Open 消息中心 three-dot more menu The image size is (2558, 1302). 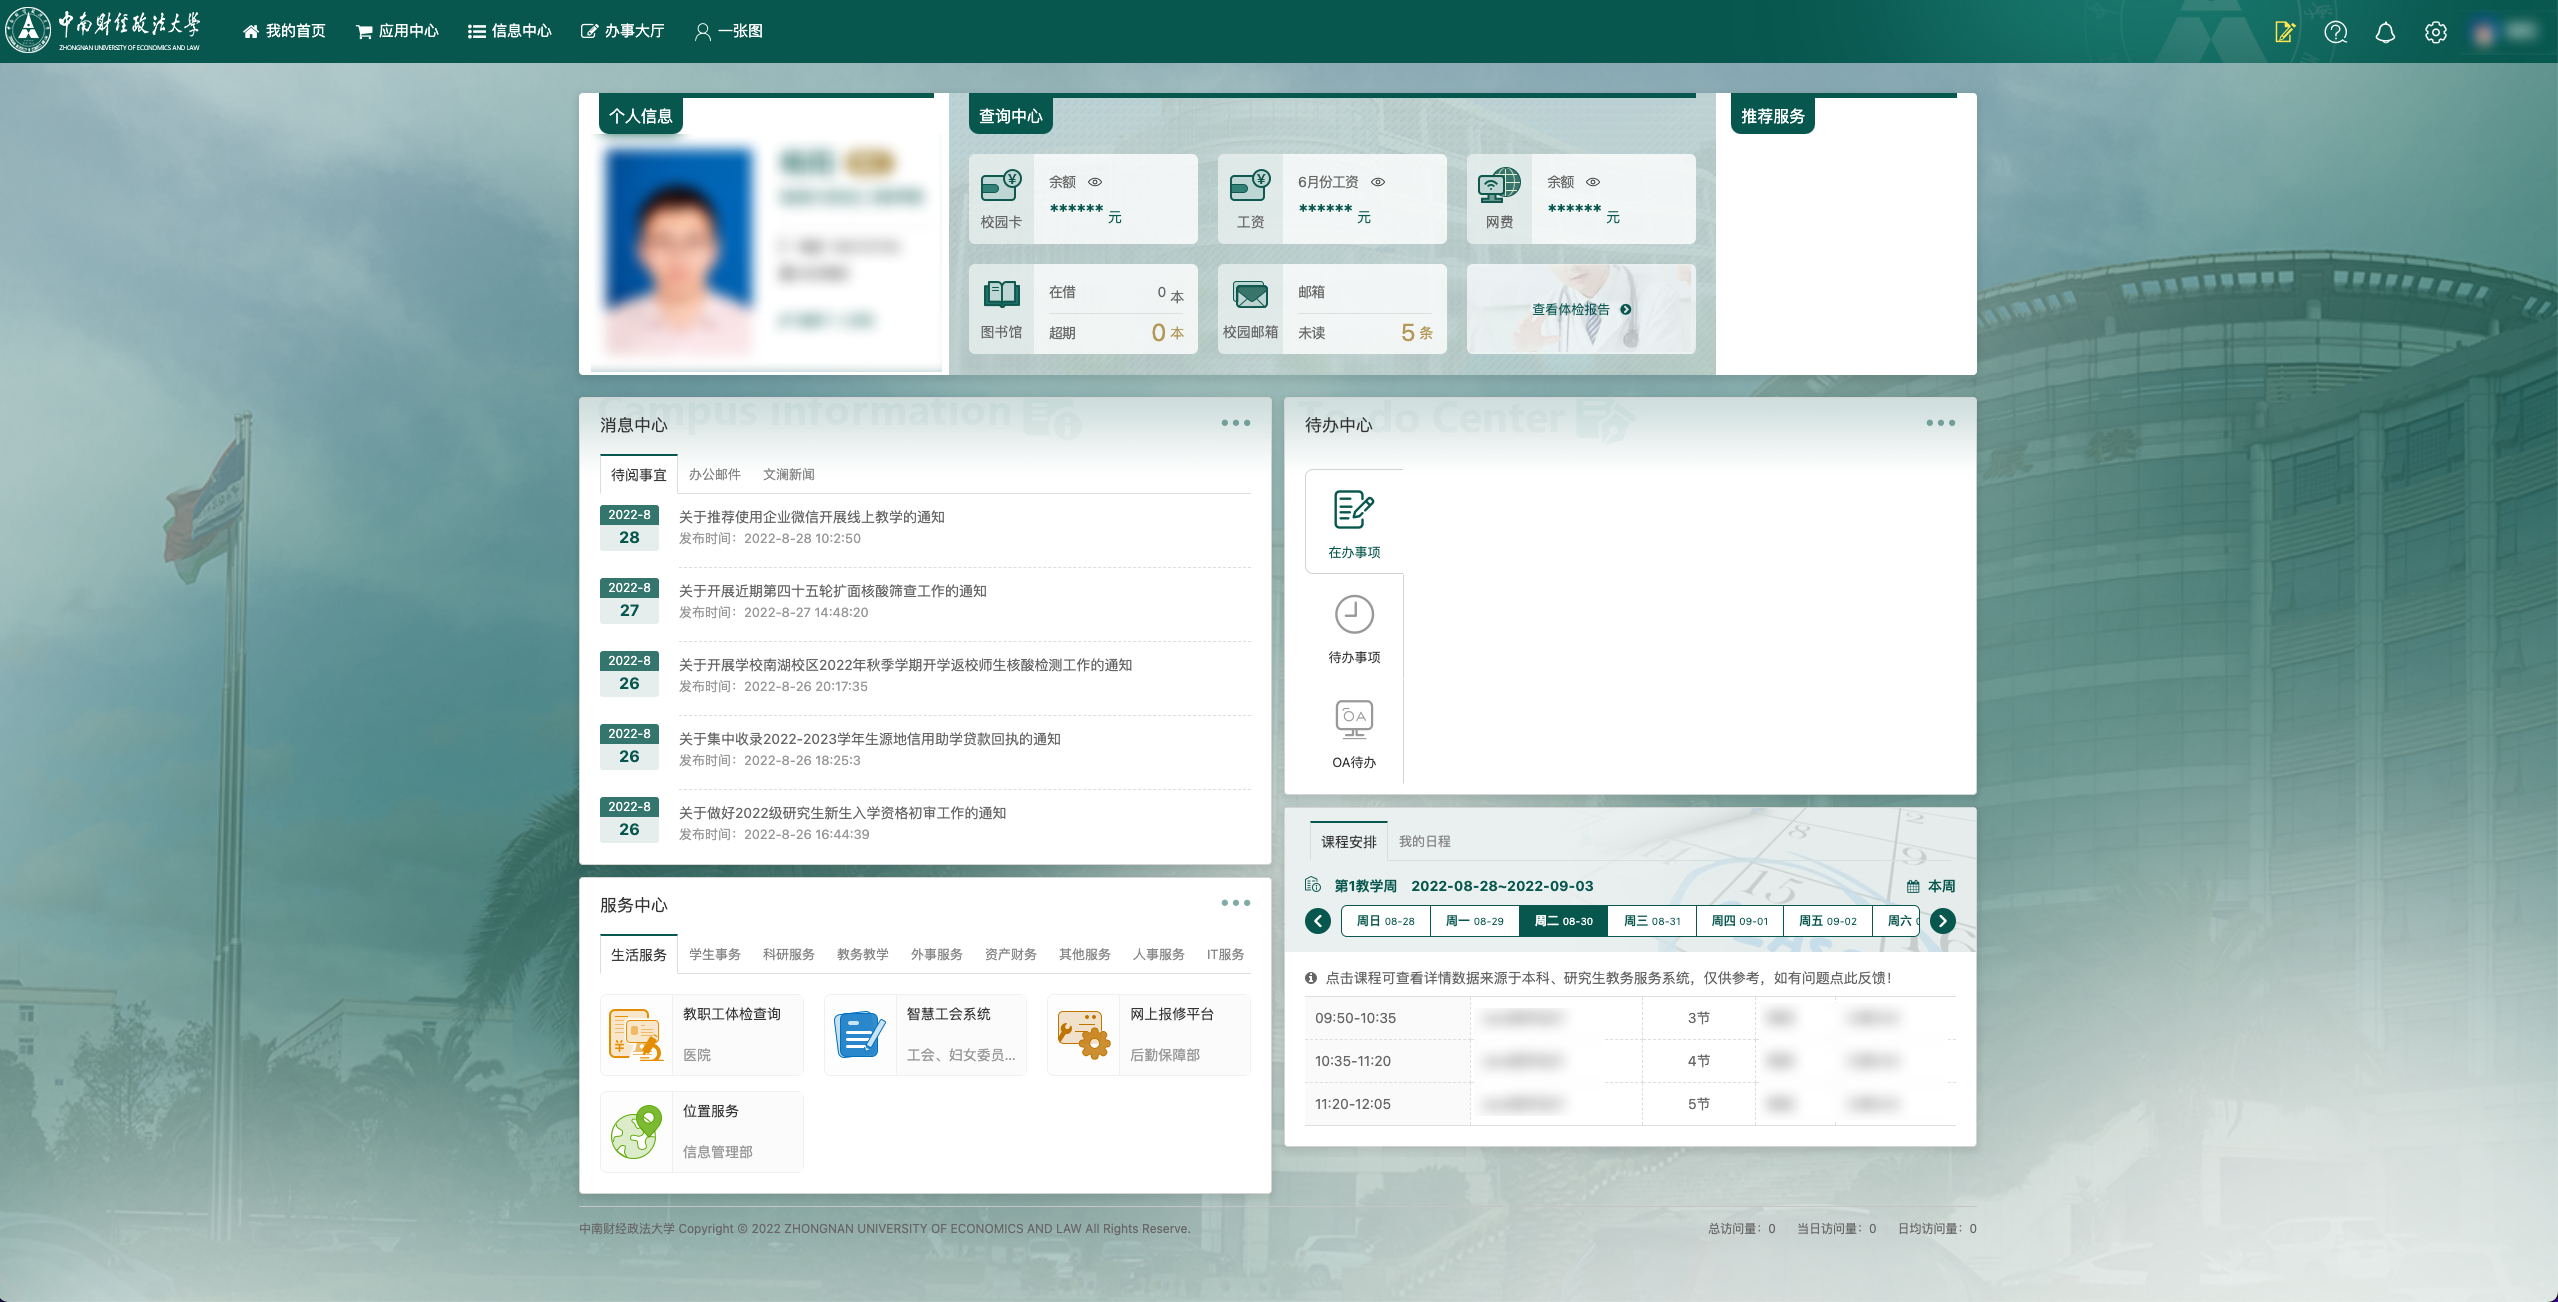pos(1235,423)
